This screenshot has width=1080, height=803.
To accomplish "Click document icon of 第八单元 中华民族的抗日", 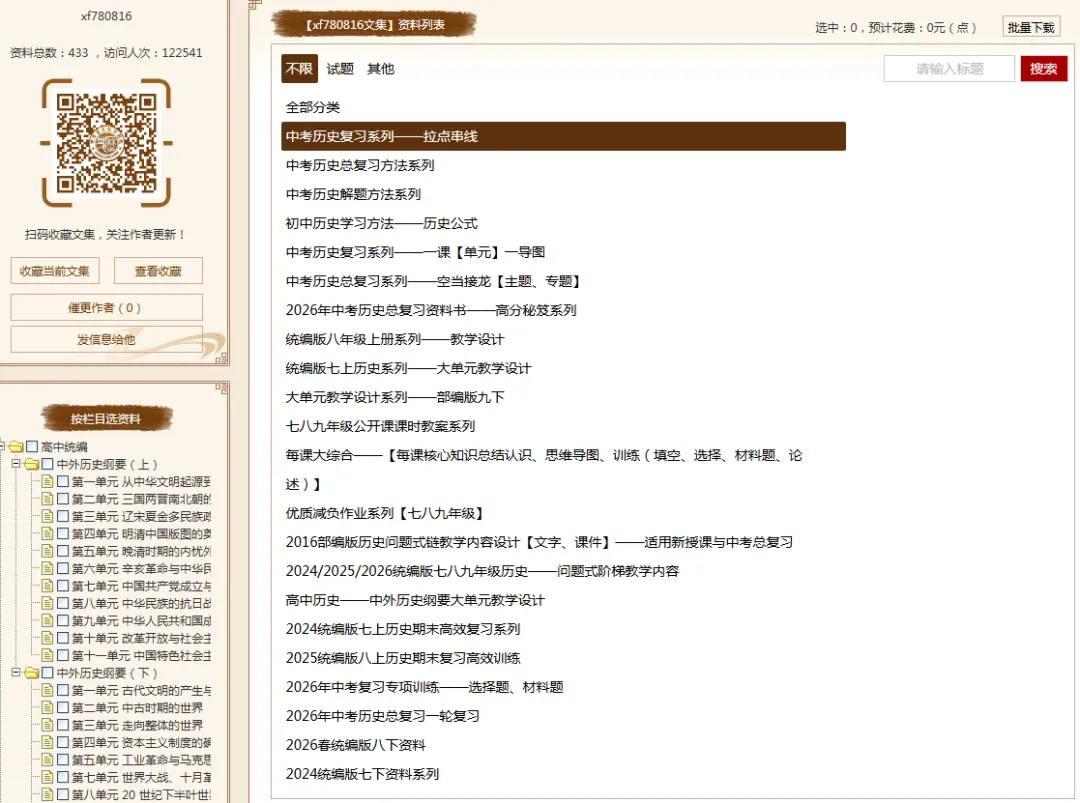I will (x=48, y=603).
